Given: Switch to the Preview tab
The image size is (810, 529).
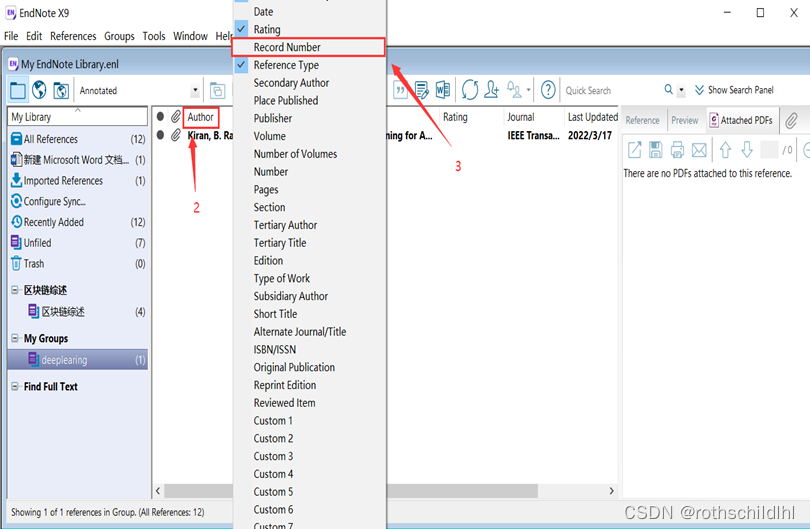Looking at the screenshot, I should 684,120.
